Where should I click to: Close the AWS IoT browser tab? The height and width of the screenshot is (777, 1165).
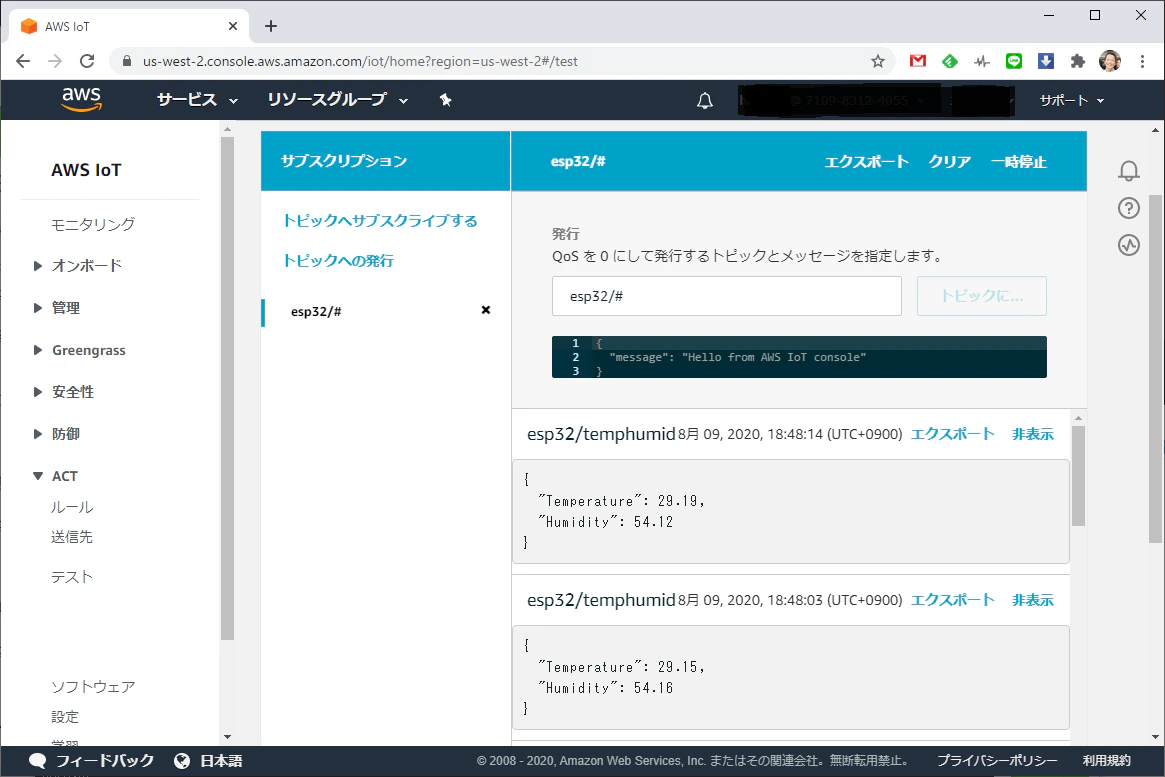click(233, 26)
